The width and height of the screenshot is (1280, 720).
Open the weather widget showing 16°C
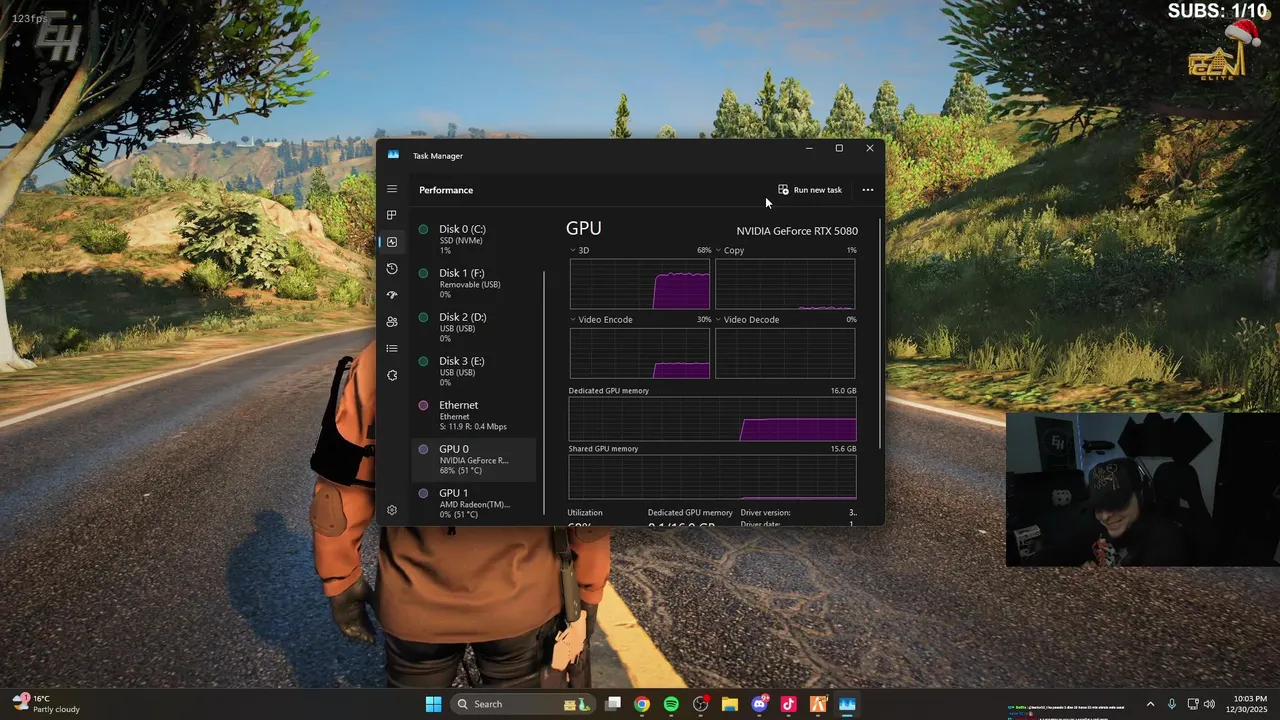coord(47,704)
